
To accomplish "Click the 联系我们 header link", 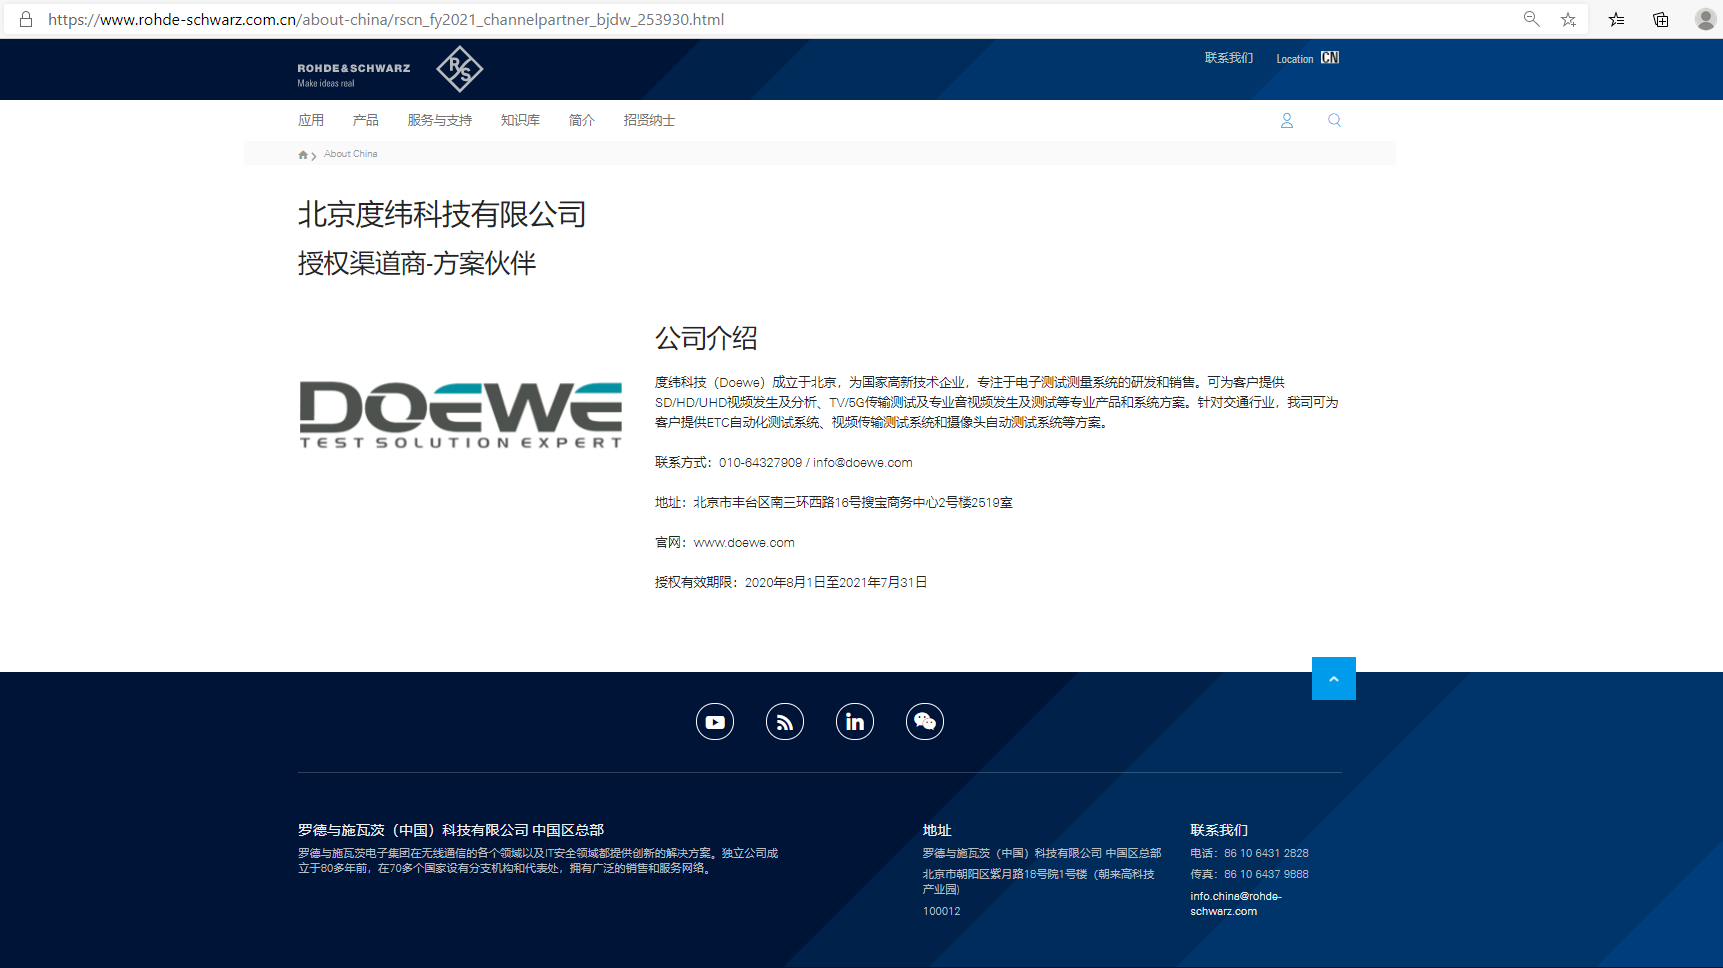I will pos(1228,58).
